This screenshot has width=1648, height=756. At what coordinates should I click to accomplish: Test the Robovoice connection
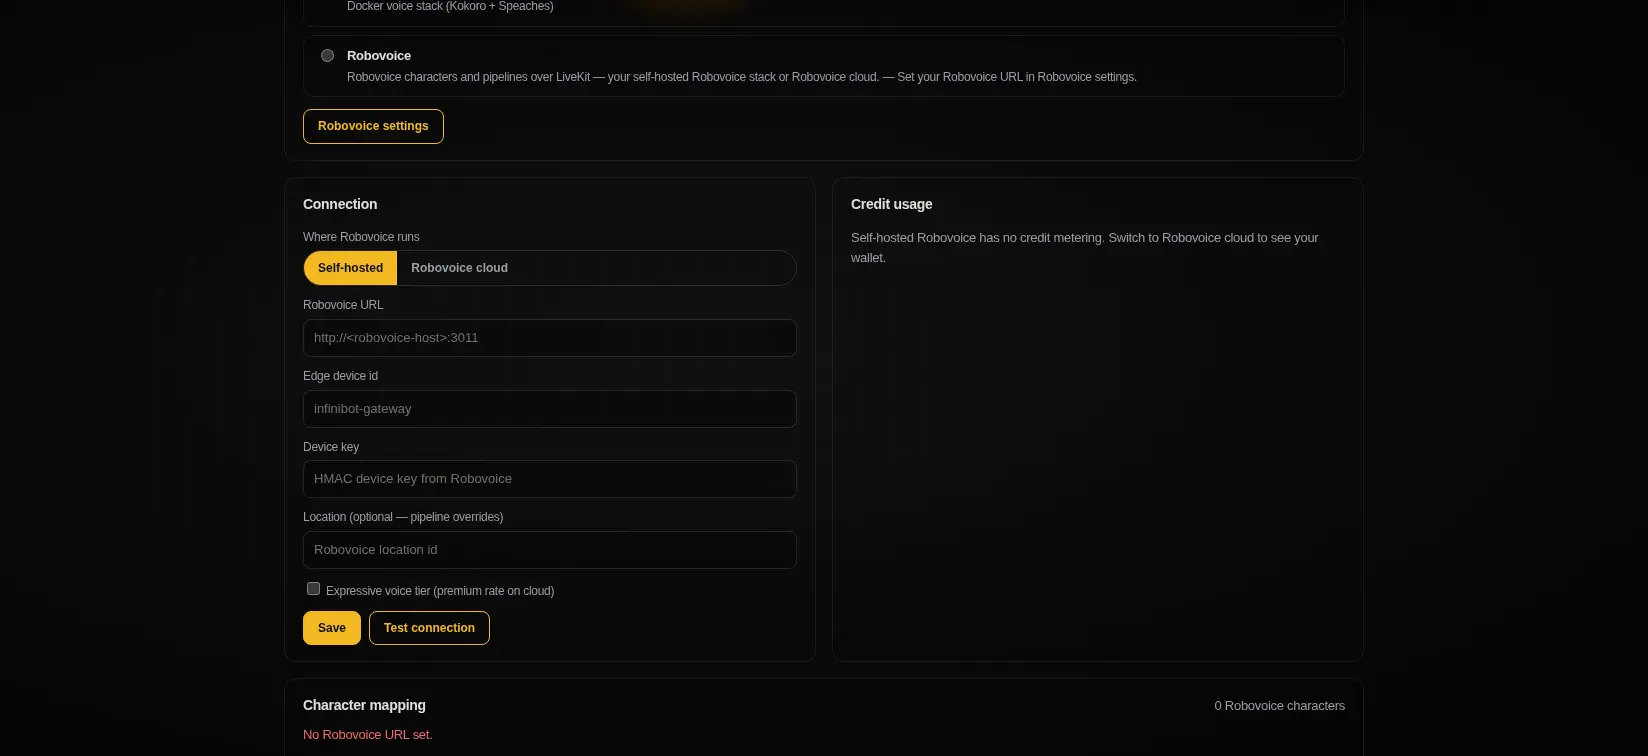[429, 628]
